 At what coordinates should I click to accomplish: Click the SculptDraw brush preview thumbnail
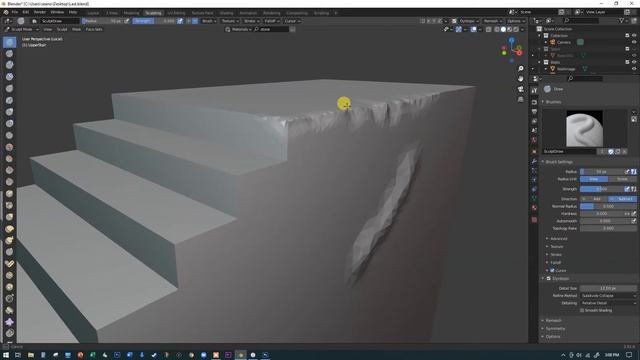(x=584, y=129)
